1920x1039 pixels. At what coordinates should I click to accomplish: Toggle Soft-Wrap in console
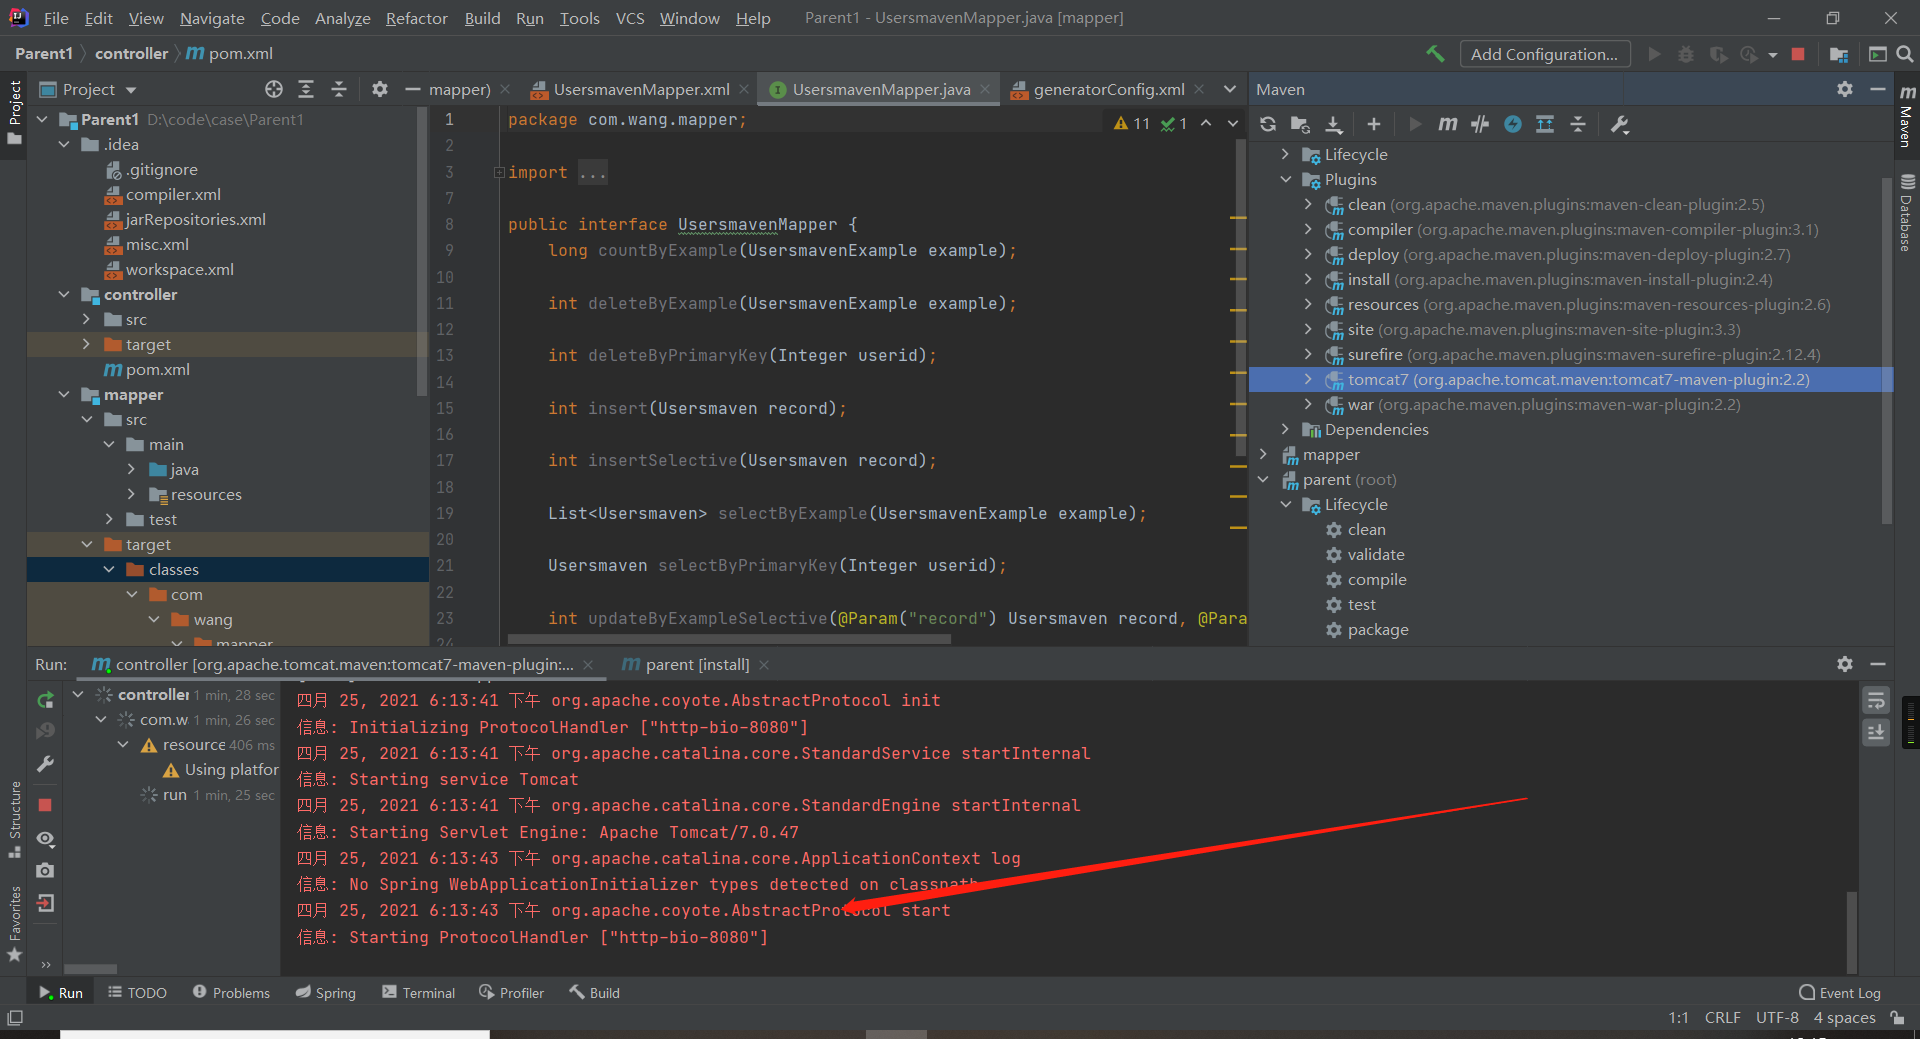click(1876, 700)
